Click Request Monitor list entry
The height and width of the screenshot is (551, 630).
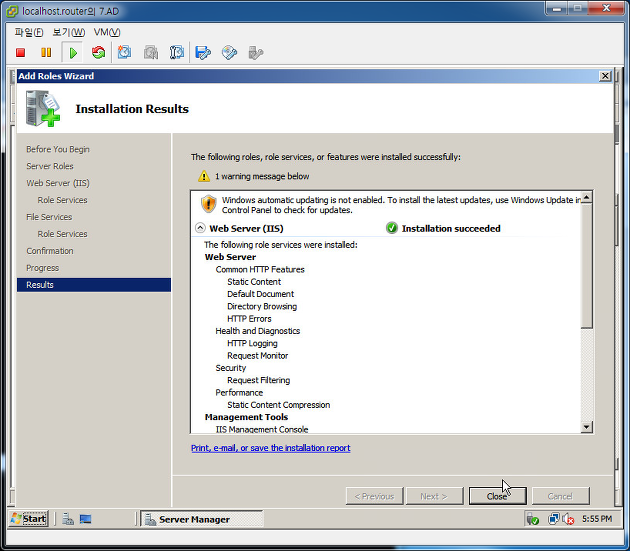(258, 356)
